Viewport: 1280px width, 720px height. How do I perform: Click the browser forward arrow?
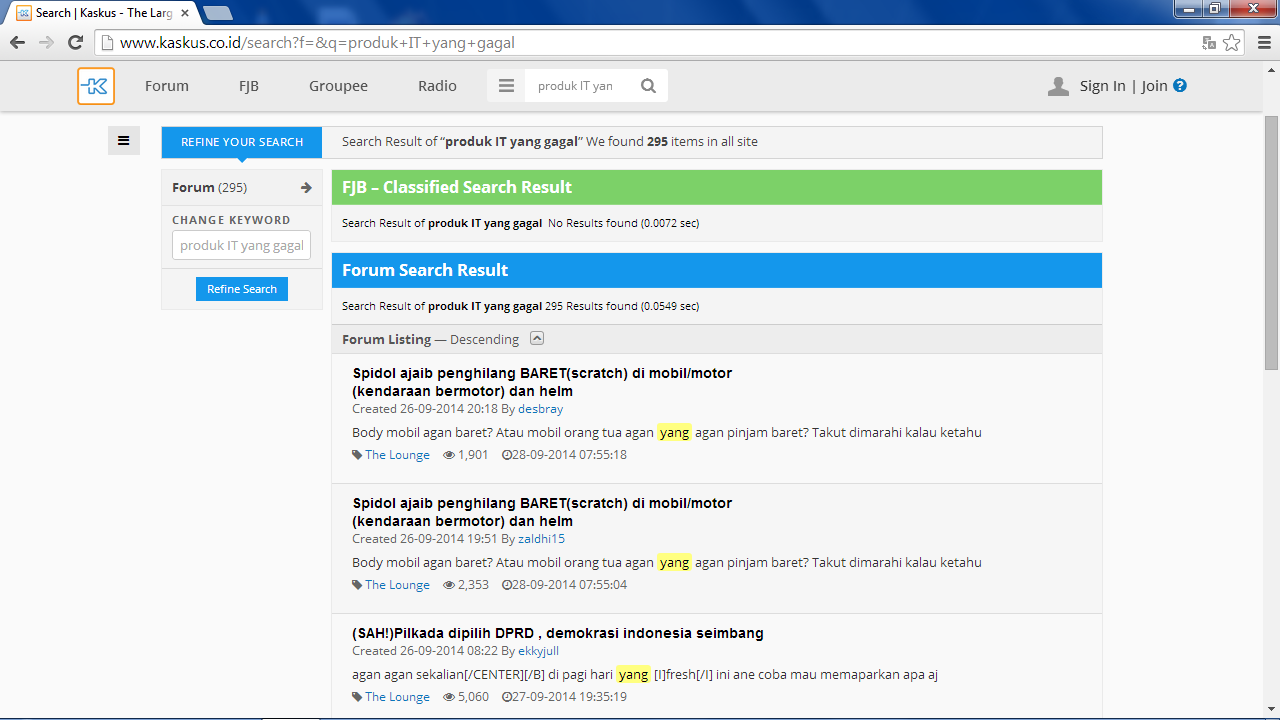46,43
